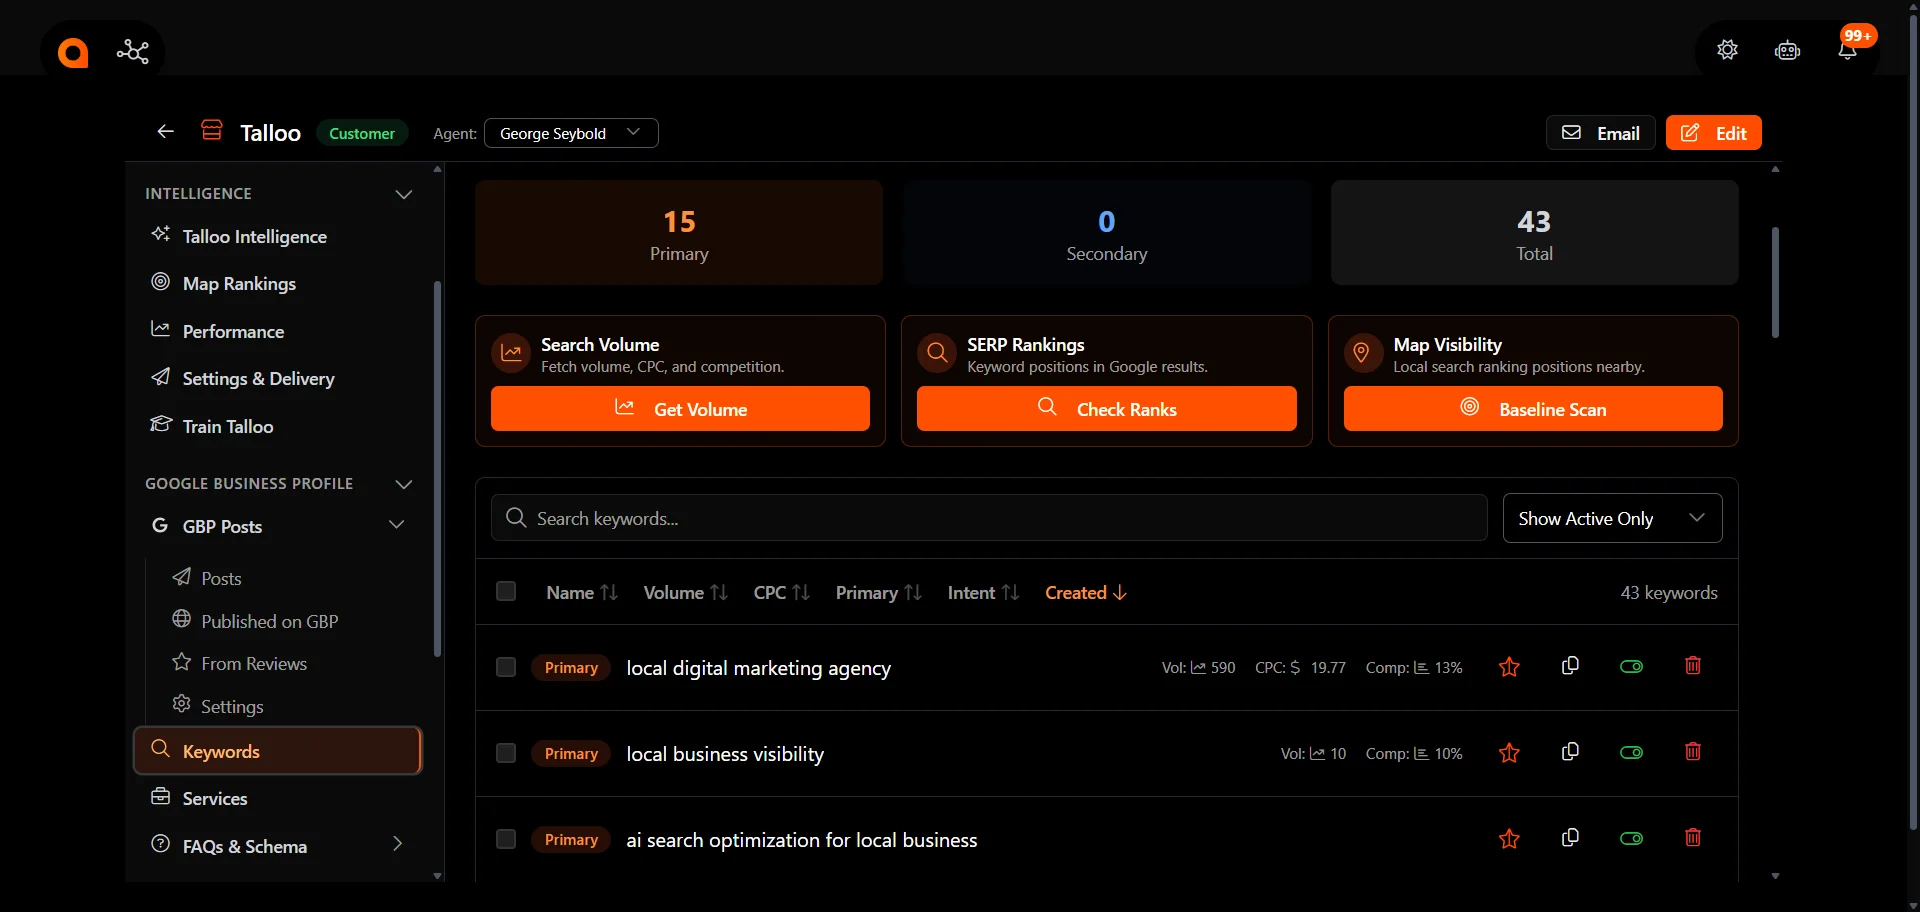This screenshot has width=1920, height=912.
Task: Open Settings & Delivery in sidebar
Action: [278, 378]
